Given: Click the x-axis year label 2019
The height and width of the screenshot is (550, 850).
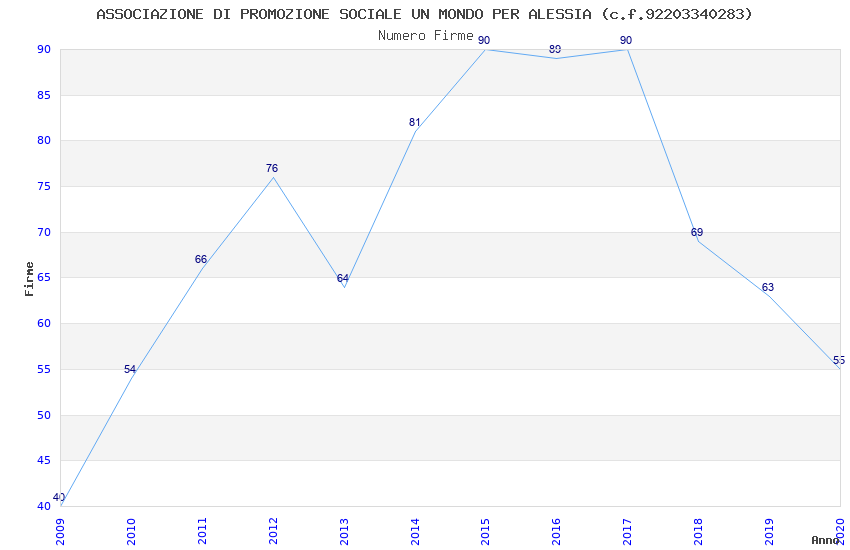Looking at the screenshot, I should pos(769,532).
